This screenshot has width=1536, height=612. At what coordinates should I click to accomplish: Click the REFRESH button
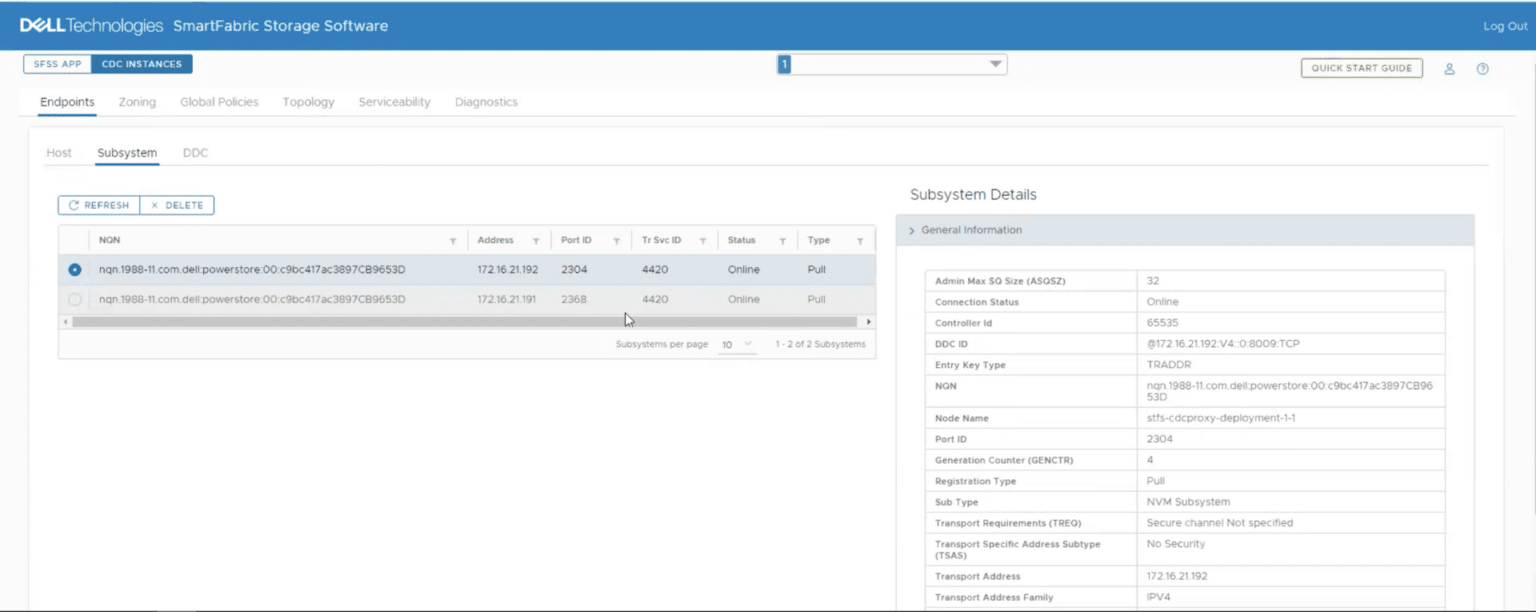point(99,205)
